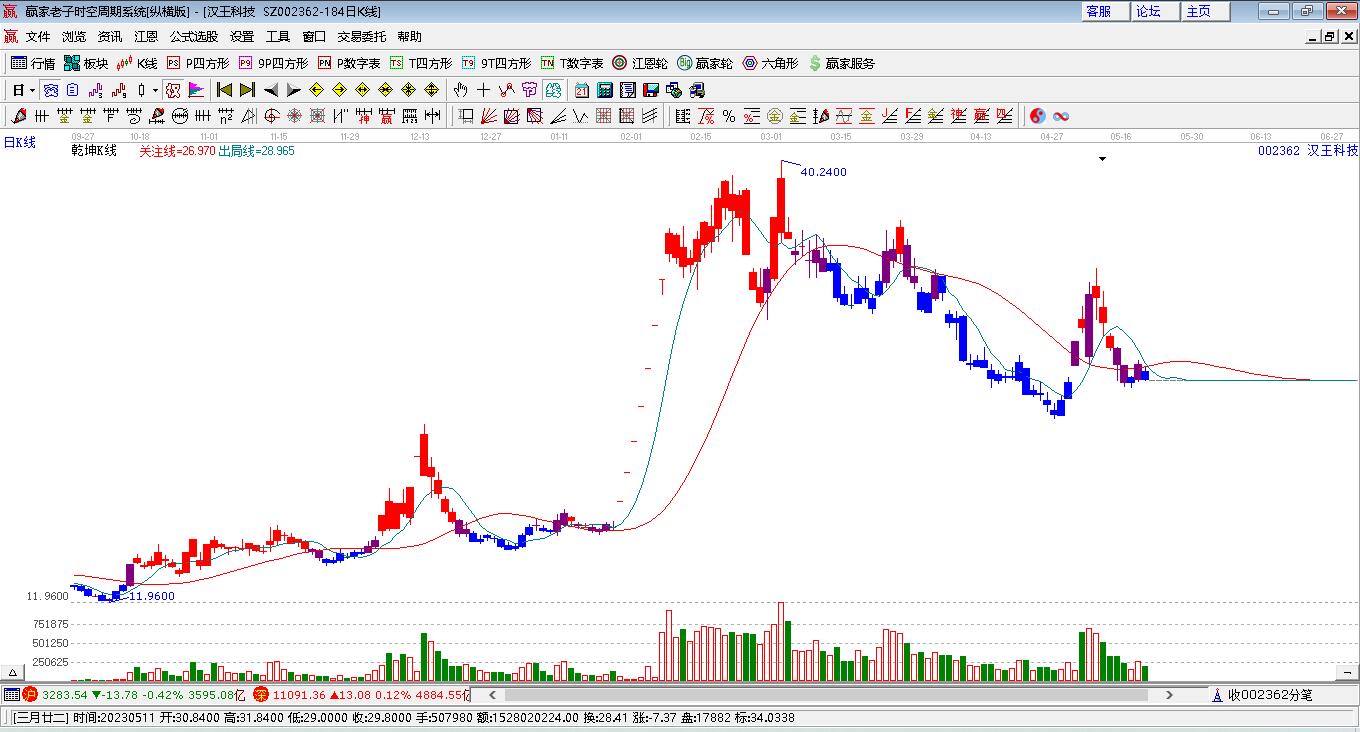Open the 交易委托 menu

point(361,37)
